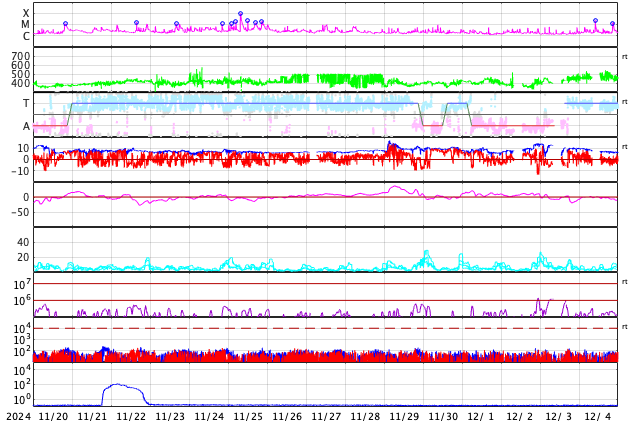Select the earliest flare circle marker in the X-ray plot
Image resolution: width=634 pixels, height=424 pixels.
click(66, 24)
